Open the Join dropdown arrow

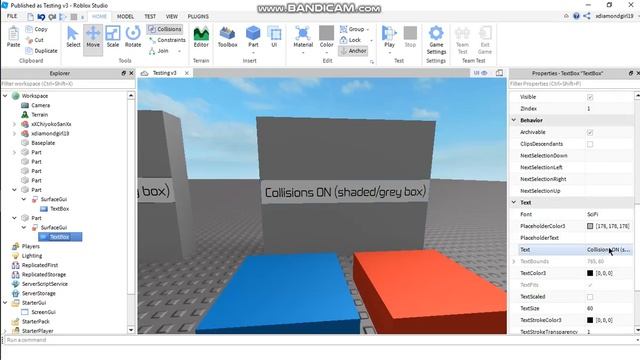coord(179,51)
